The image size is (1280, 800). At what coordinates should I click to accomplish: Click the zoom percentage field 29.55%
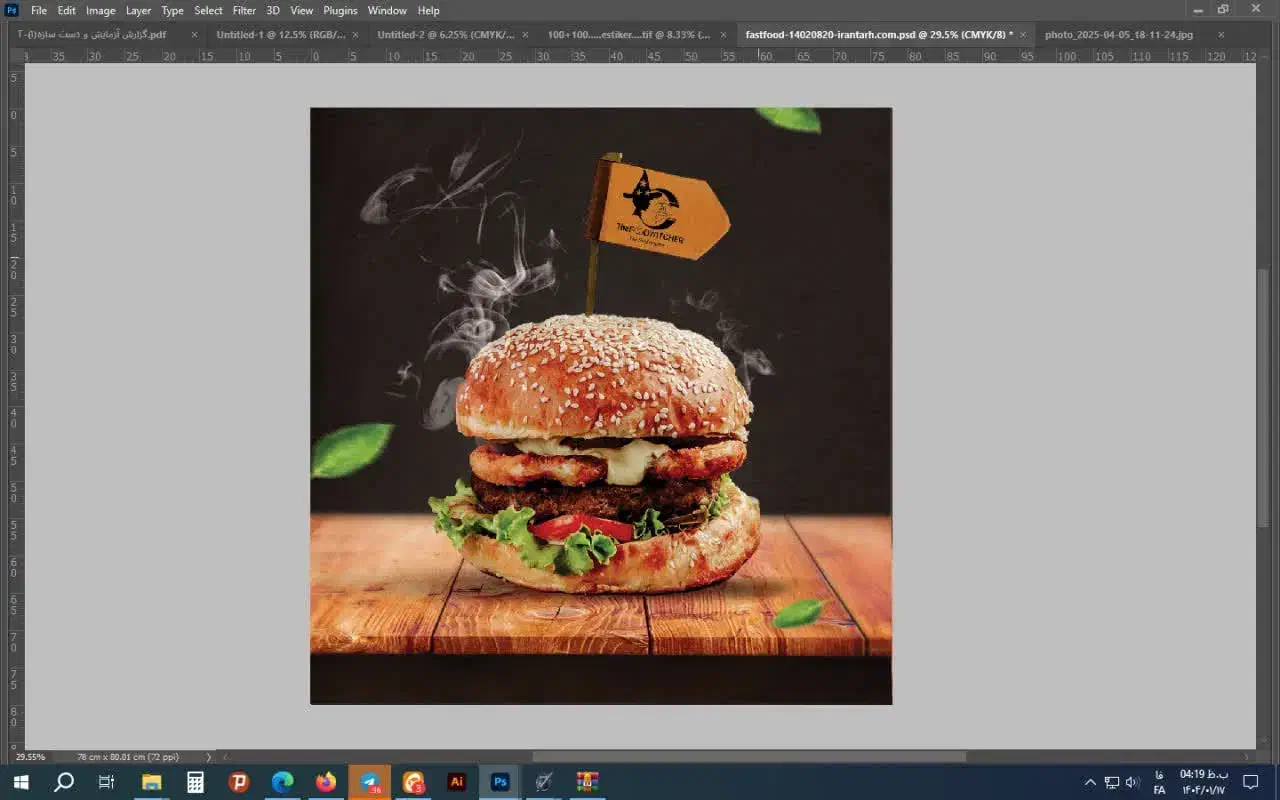pos(30,757)
